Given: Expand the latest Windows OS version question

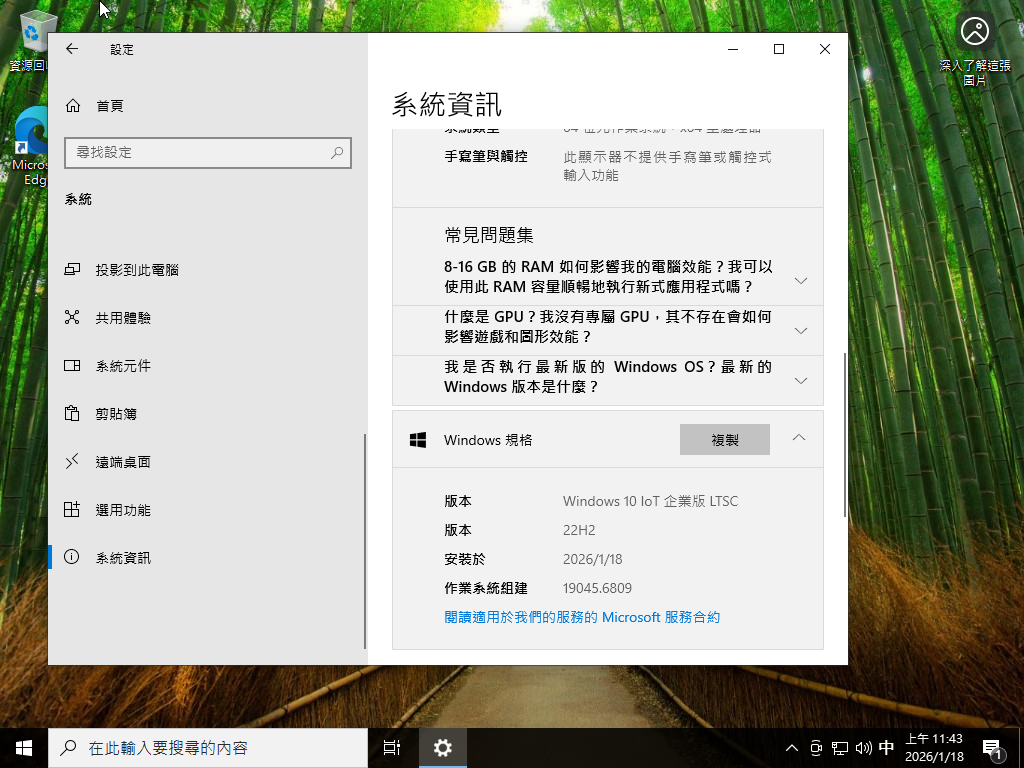Looking at the screenshot, I should (x=800, y=381).
